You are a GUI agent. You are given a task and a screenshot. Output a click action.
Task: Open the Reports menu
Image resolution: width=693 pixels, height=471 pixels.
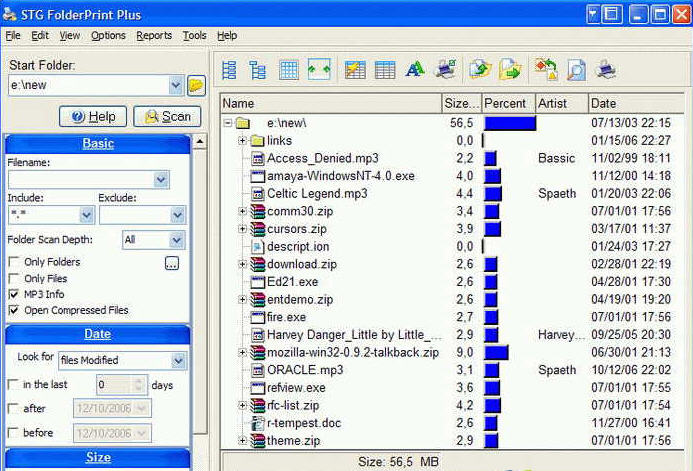[x=154, y=36]
